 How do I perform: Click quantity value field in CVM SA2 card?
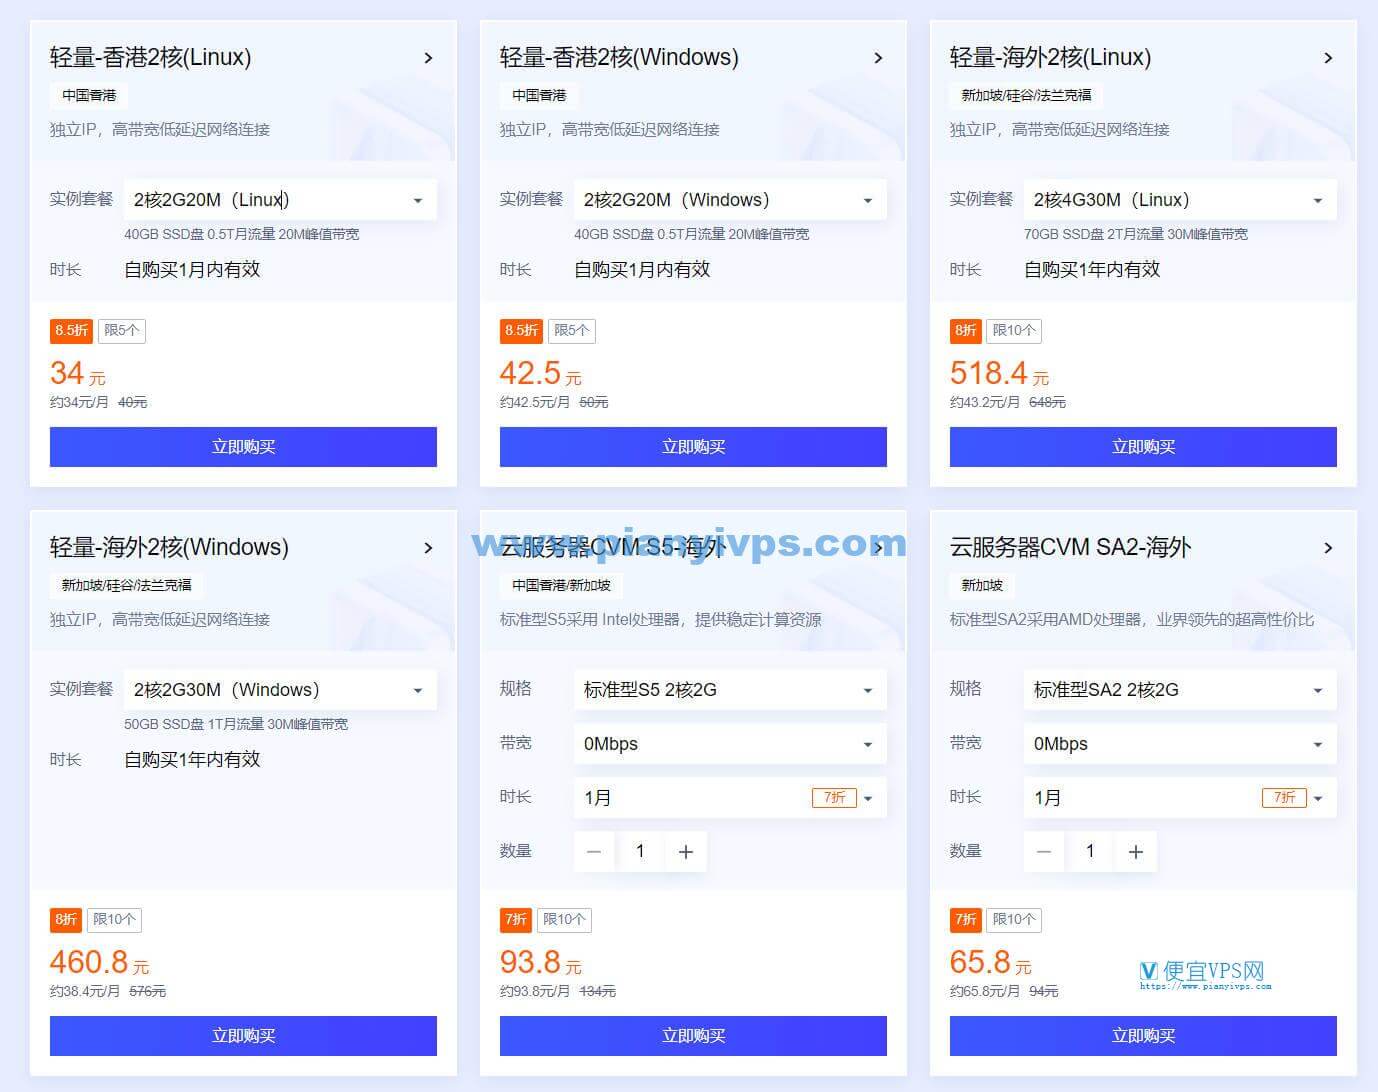pyautogui.click(x=1090, y=852)
